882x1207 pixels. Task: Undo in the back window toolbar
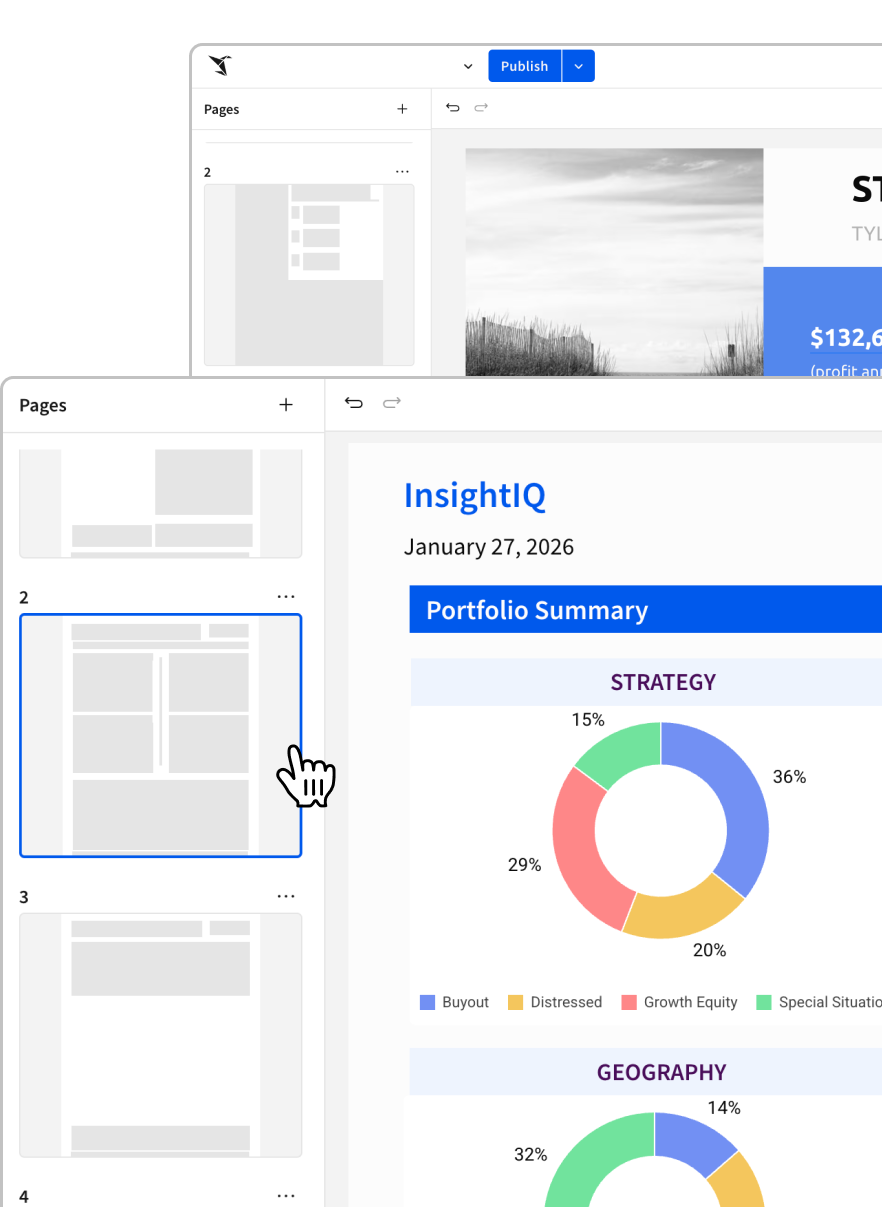point(453,107)
